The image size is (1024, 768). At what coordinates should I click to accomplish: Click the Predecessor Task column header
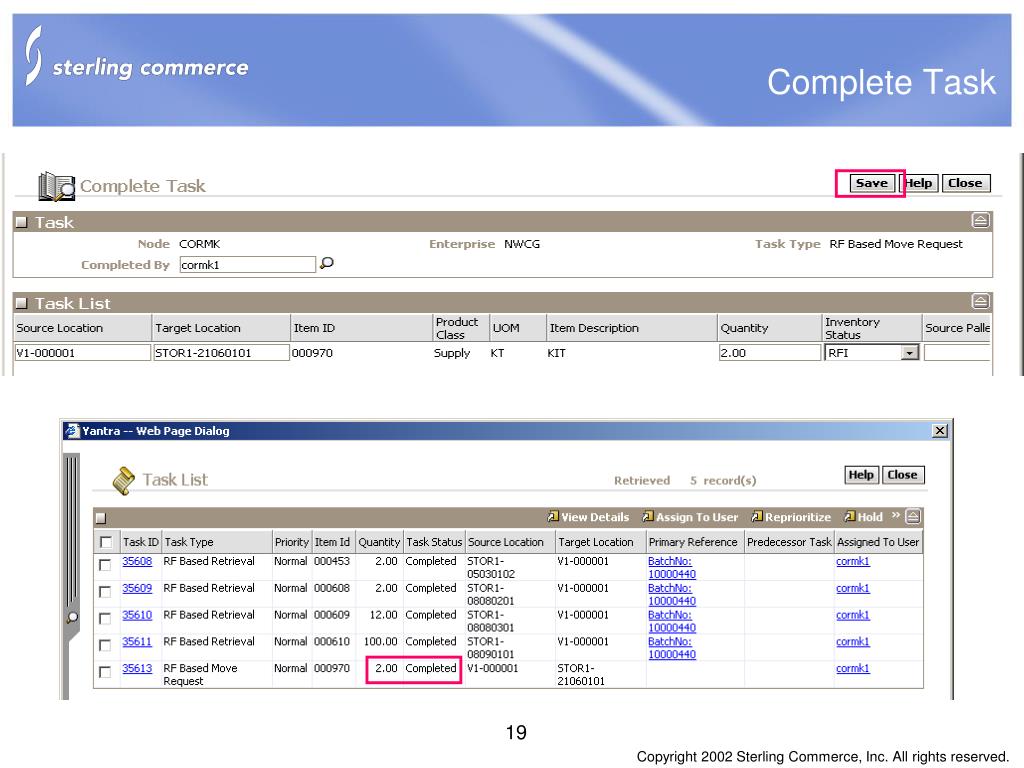789,542
